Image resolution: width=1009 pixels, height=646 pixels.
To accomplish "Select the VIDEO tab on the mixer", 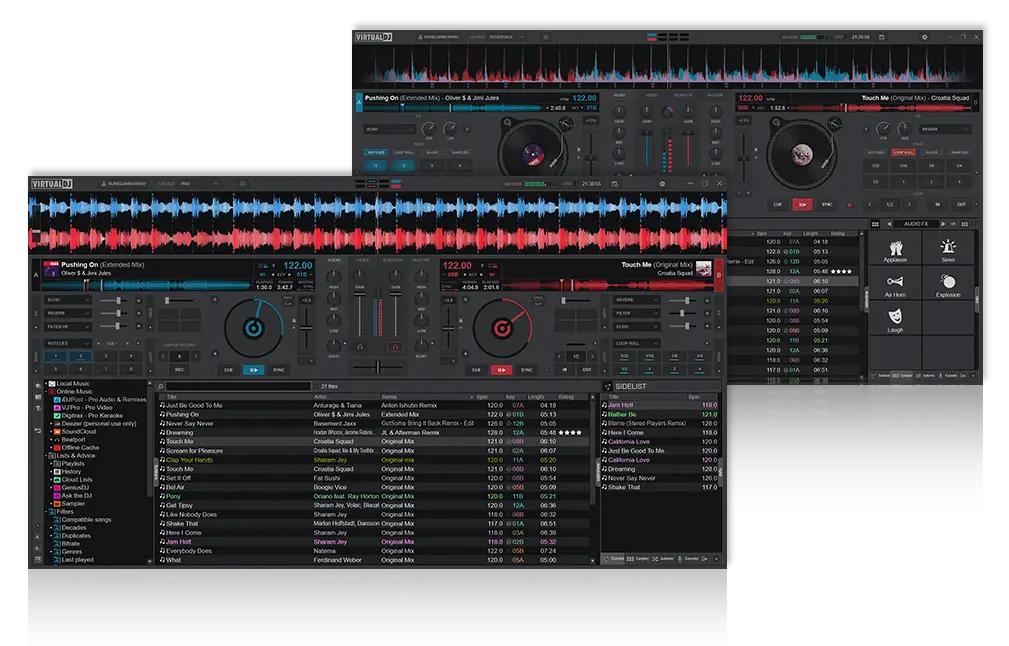I will pos(363,260).
